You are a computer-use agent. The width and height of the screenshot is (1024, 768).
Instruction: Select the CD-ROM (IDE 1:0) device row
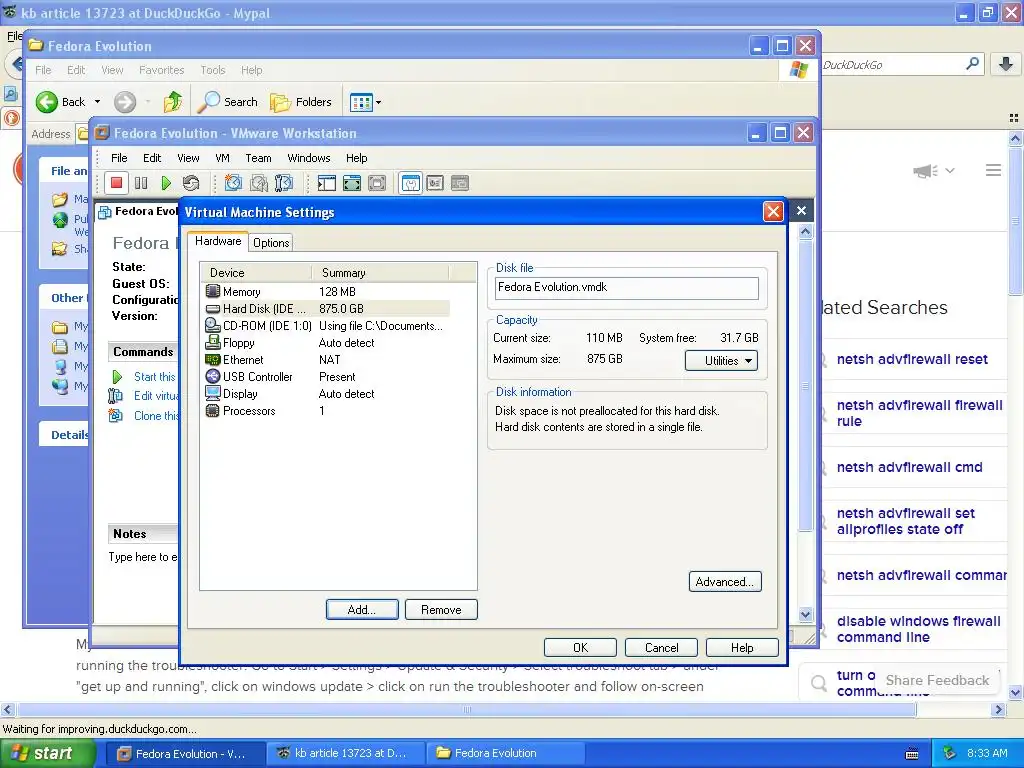click(x=327, y=326)
